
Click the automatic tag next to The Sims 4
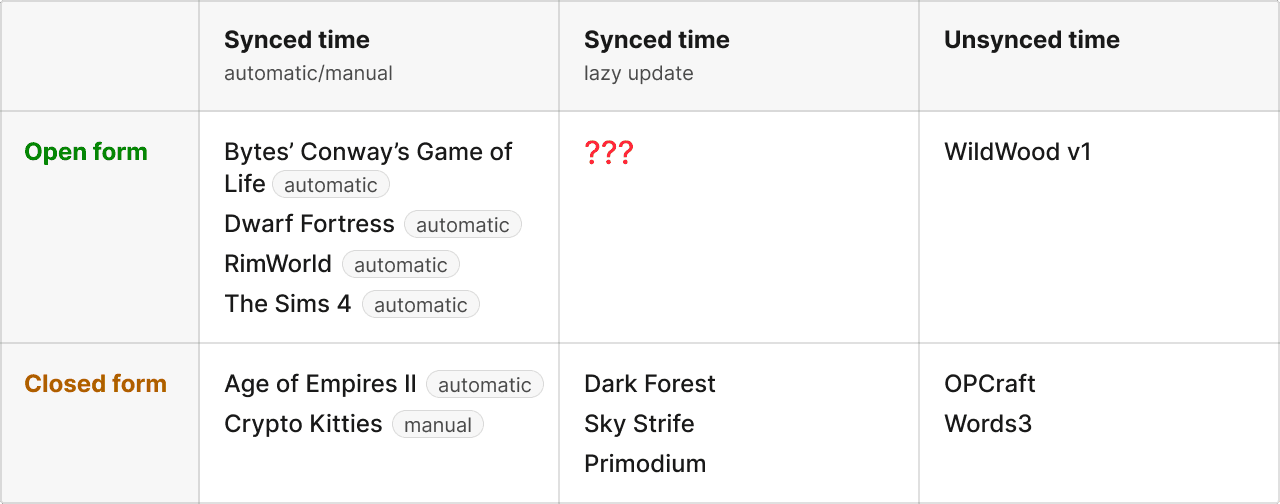[x=421, y=305]
